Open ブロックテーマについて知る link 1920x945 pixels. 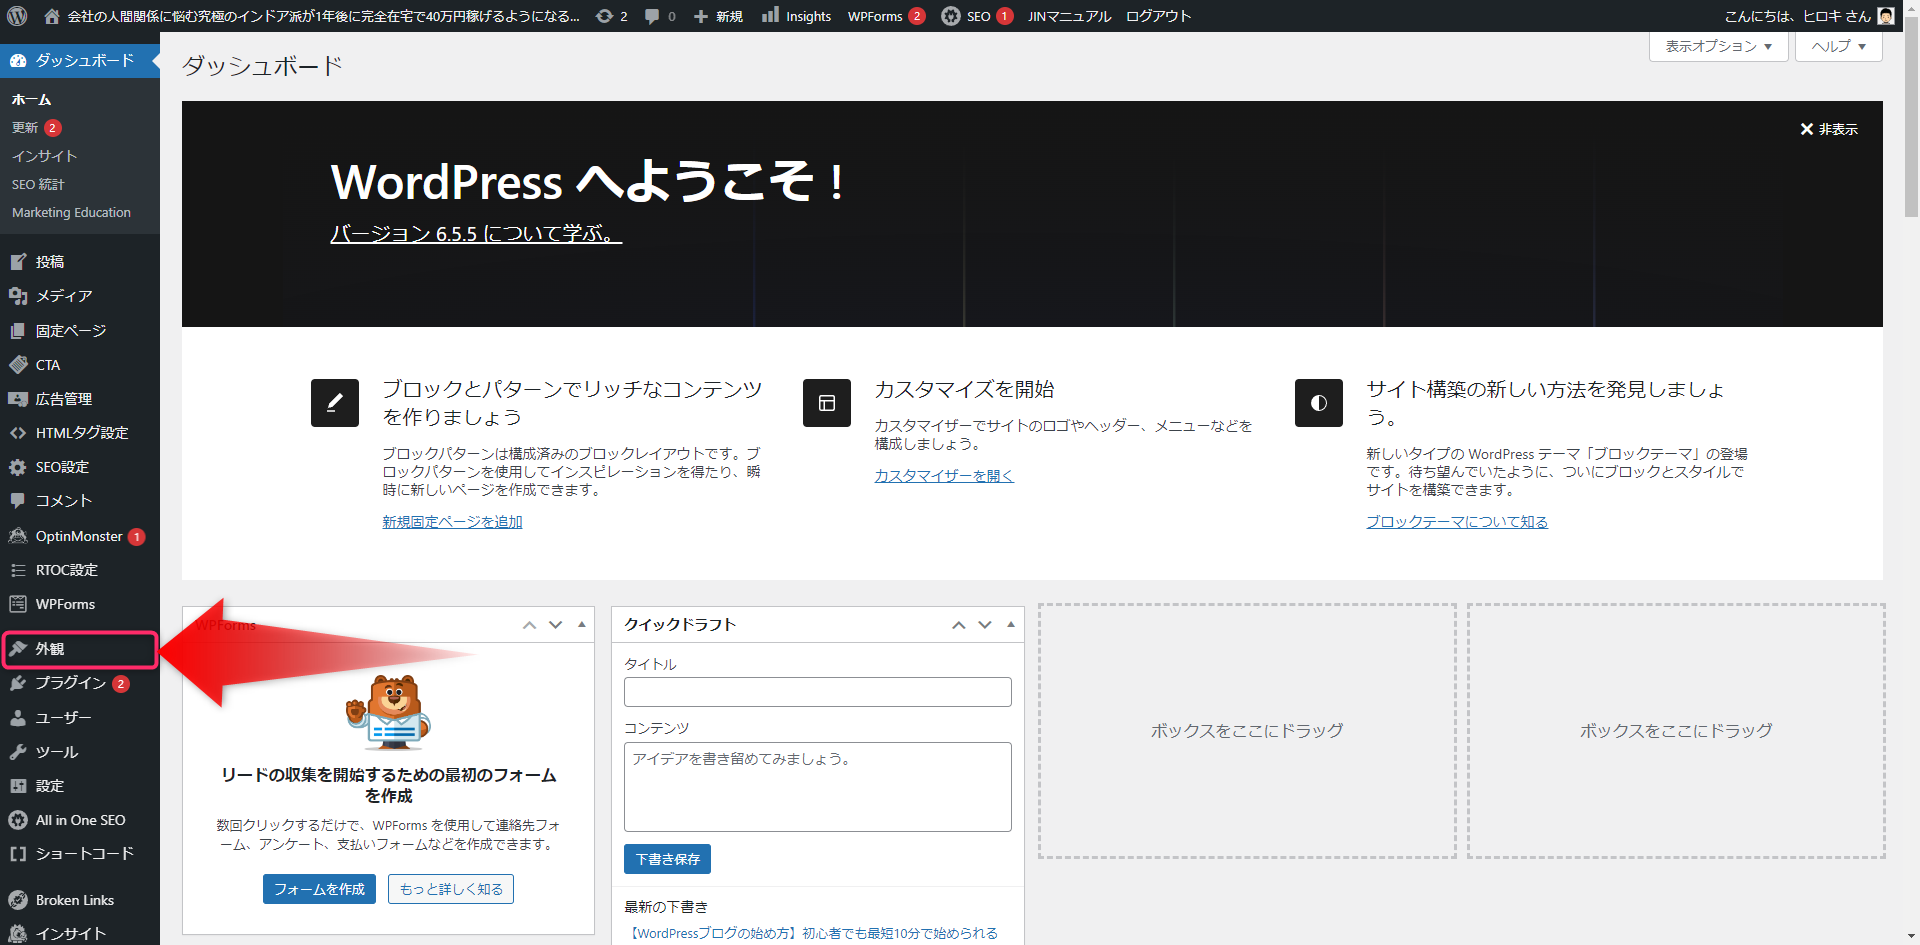tap(1457, 522)
